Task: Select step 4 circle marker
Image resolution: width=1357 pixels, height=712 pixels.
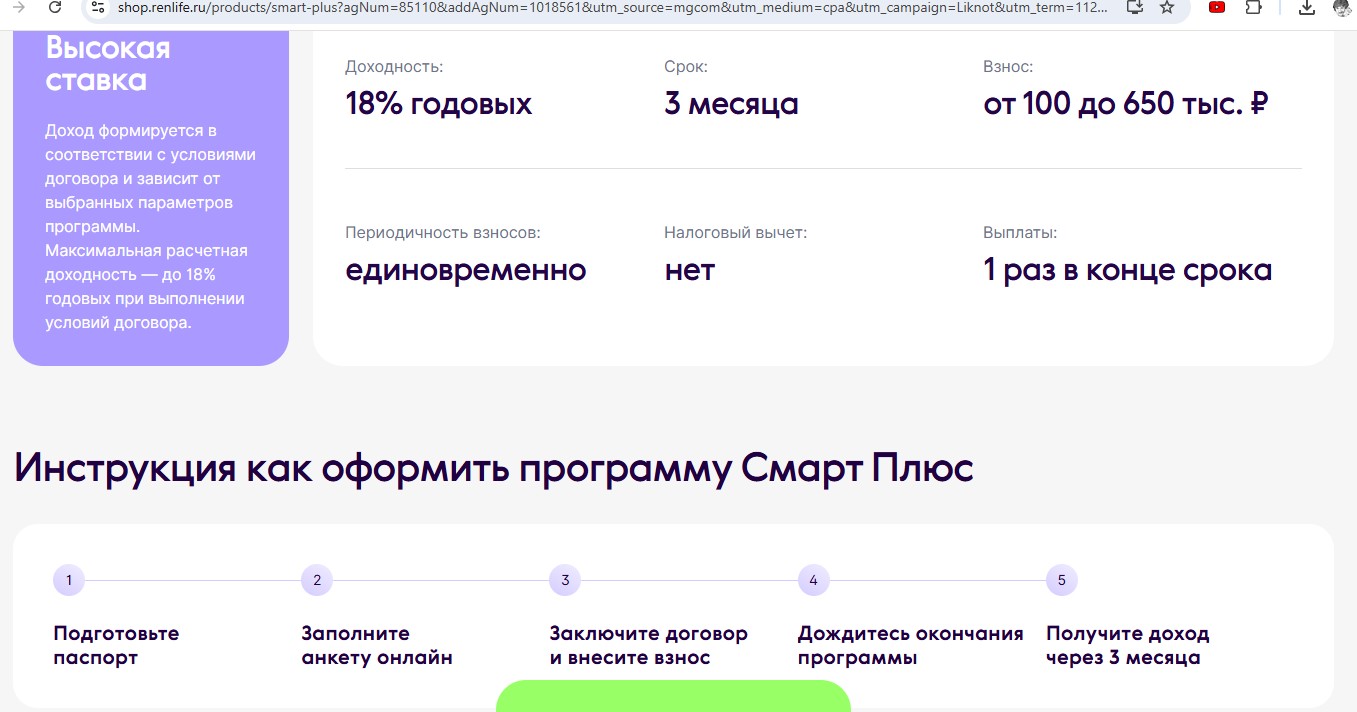Action: [813, 580]
